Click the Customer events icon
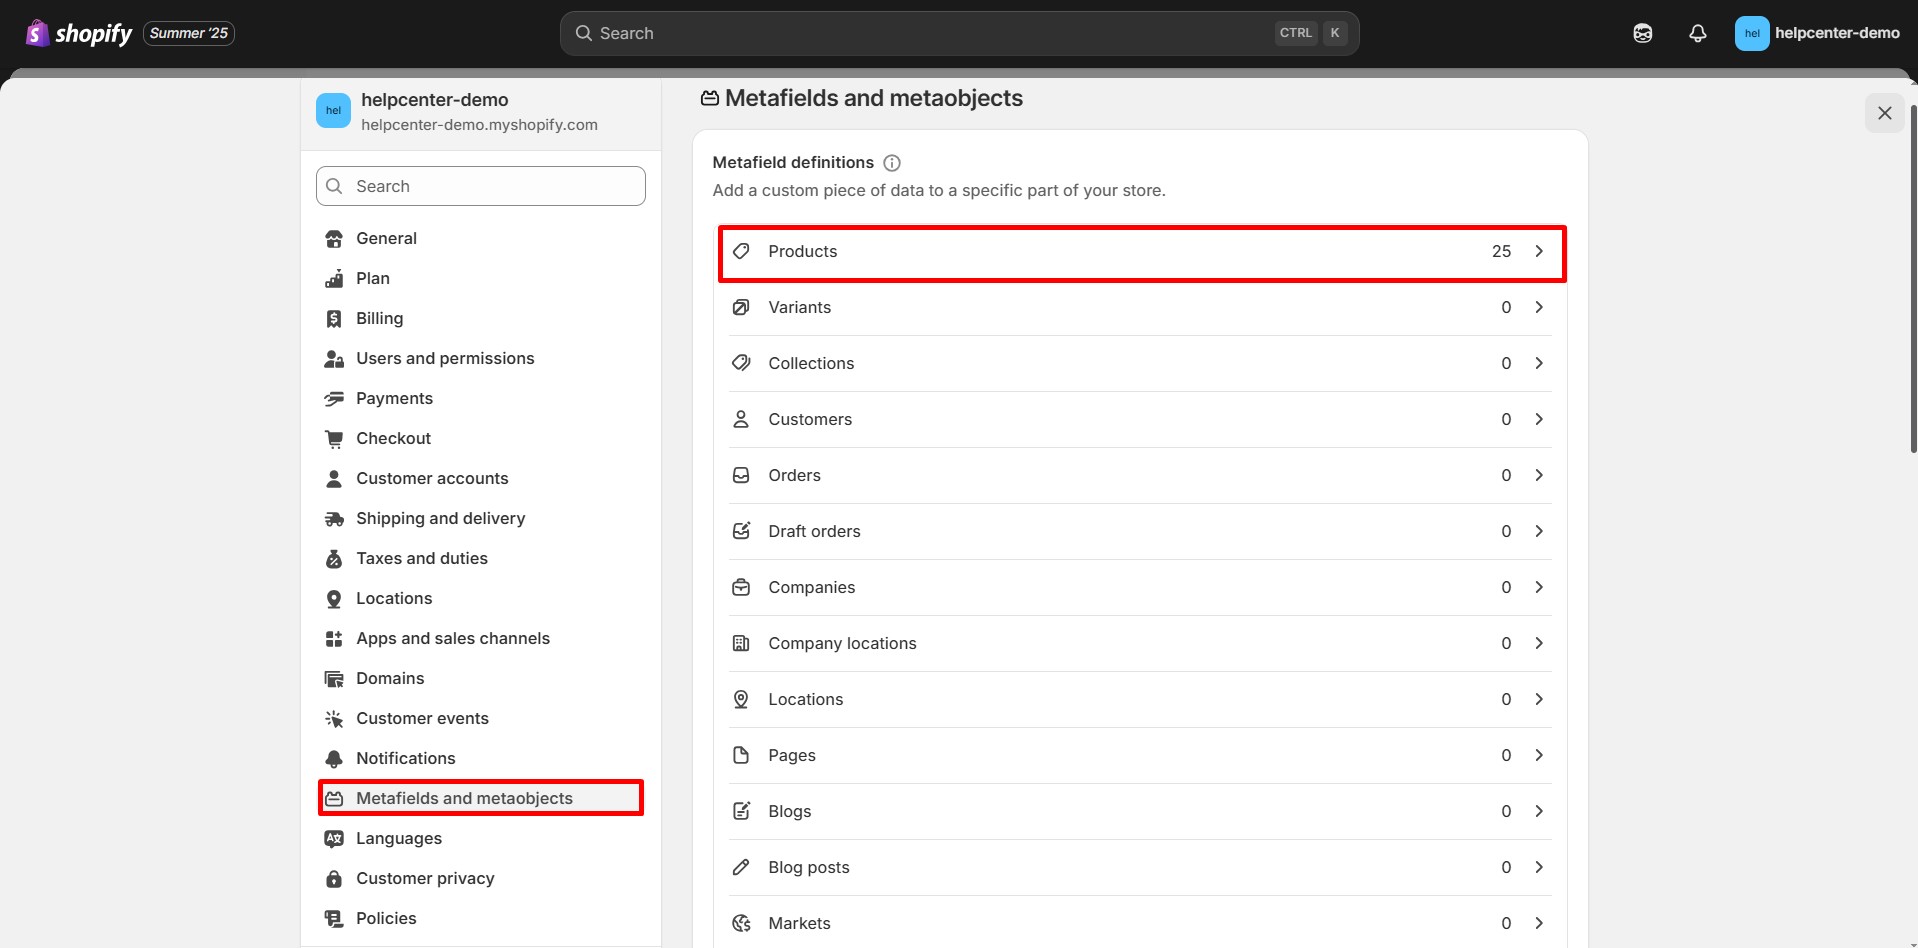The image size is (1918, 948). tap(334, 719)
